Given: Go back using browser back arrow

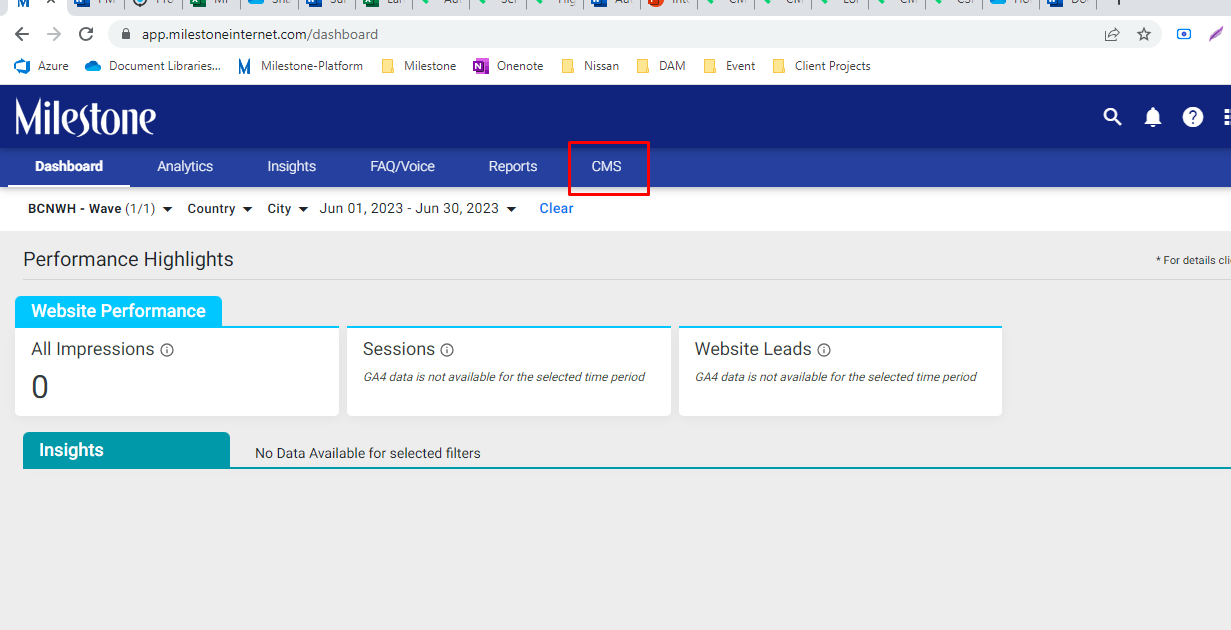Looking at the screenshot, I should (22, 34).
